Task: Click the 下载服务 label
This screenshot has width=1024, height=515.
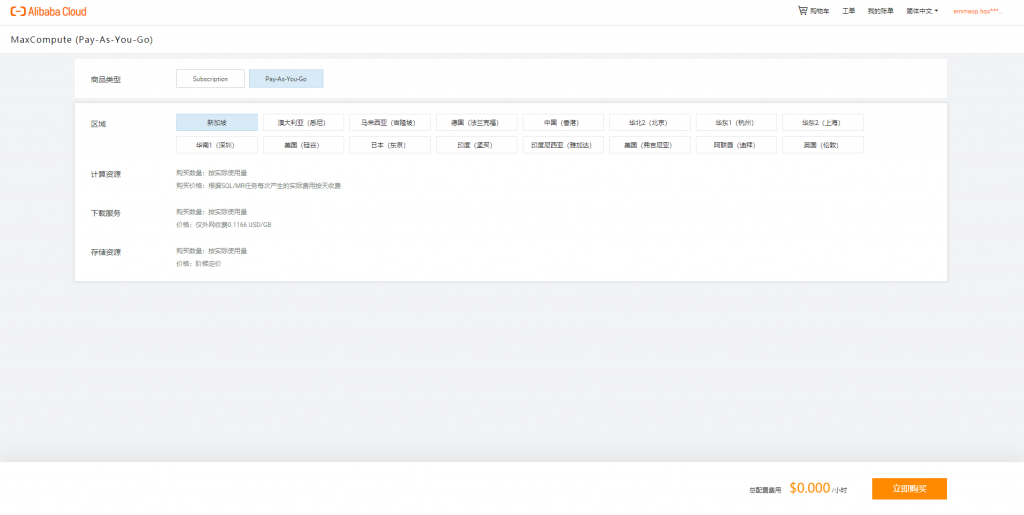Action: pyautogui.click(x=106, y=213)
